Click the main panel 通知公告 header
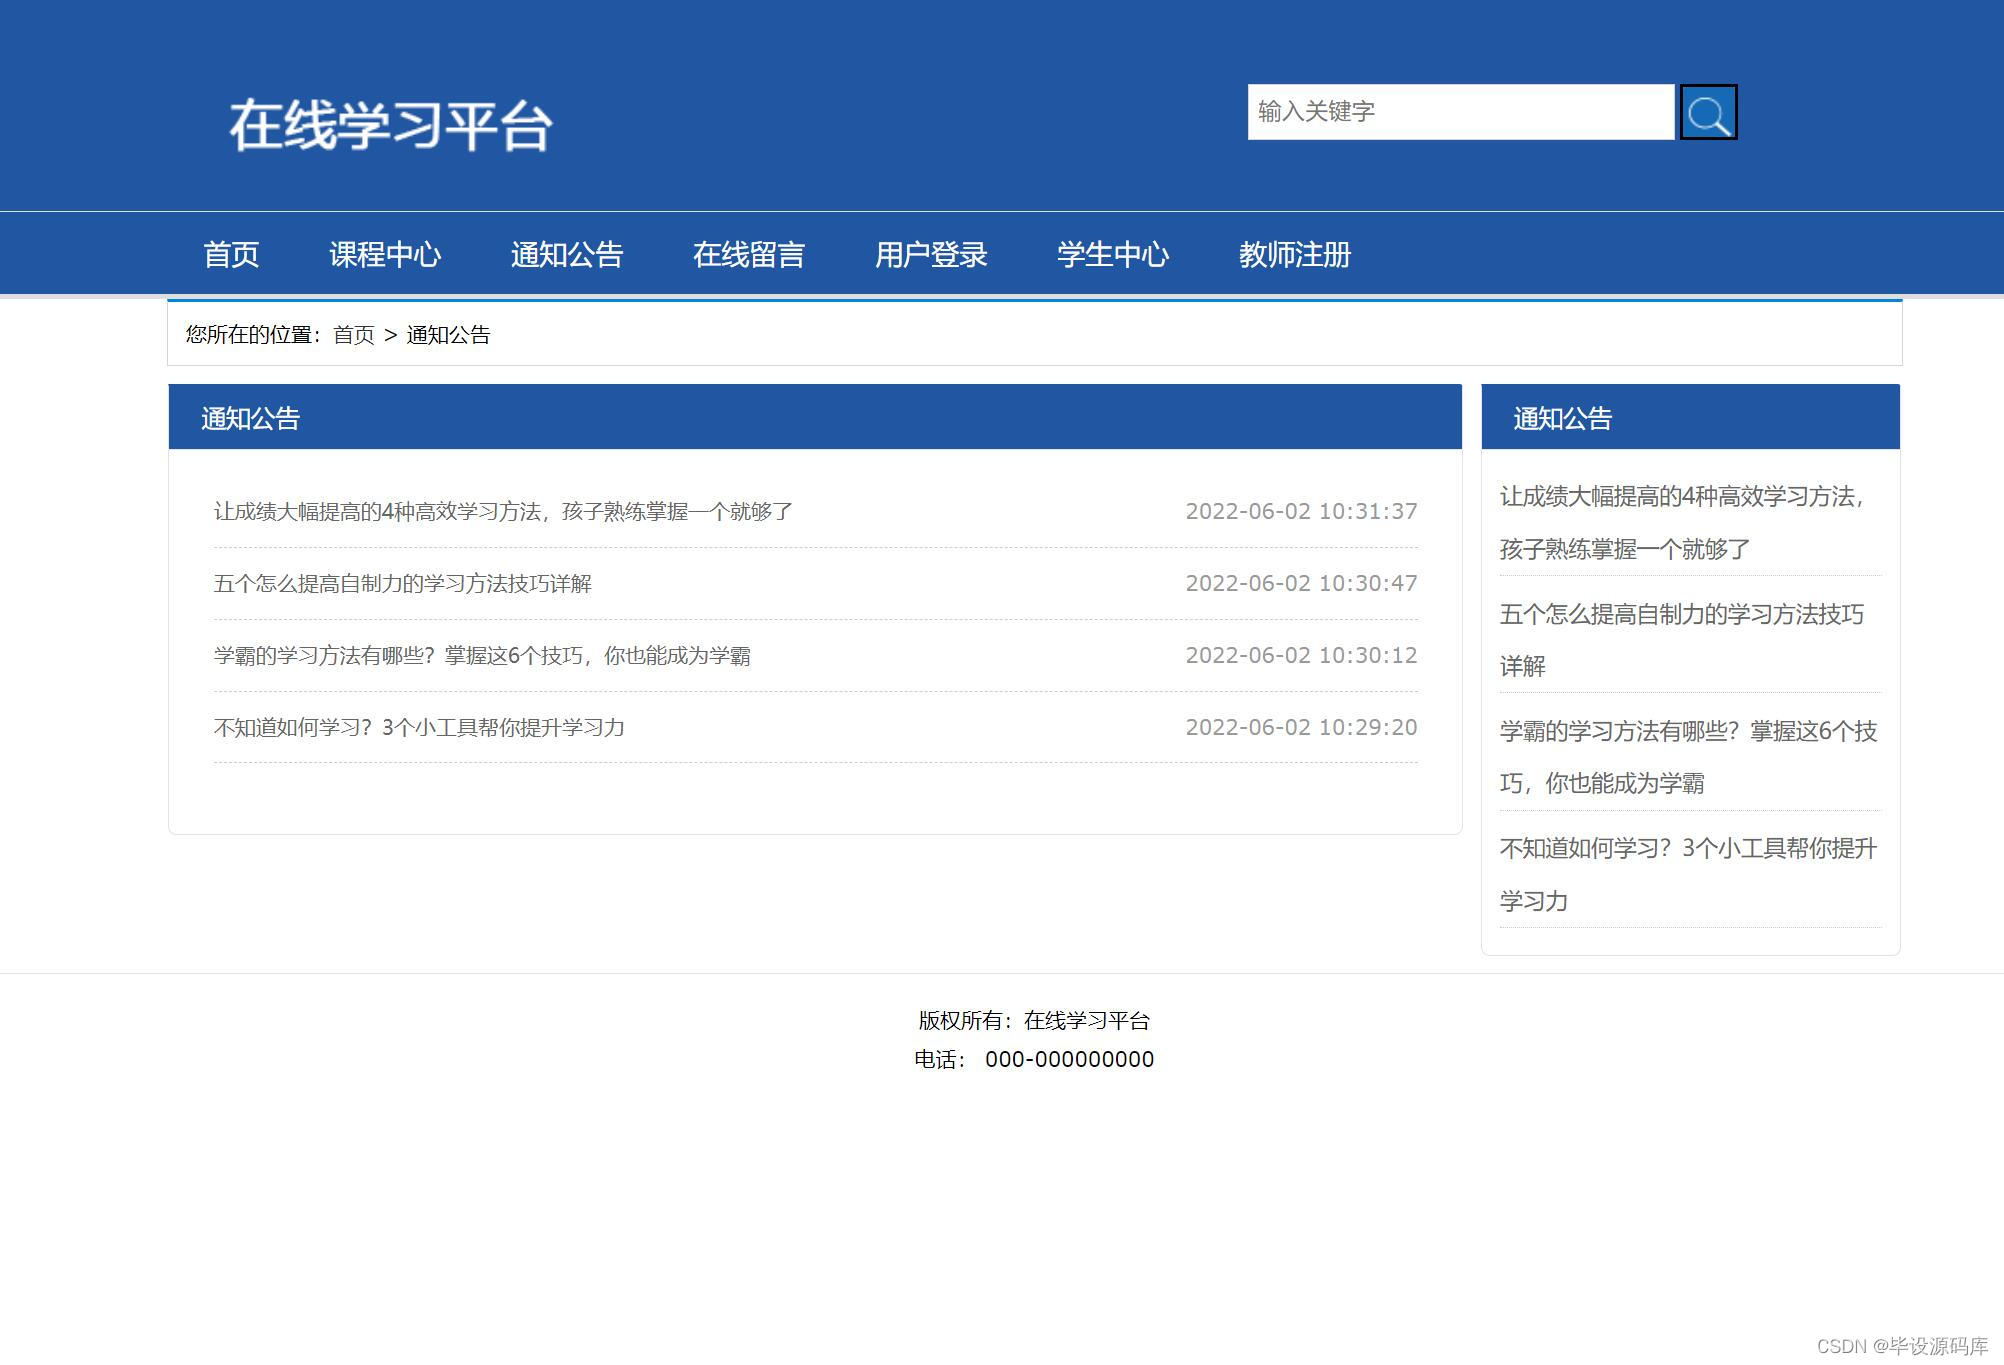The height and width of the screenshot is (1365, 2004). pyautogui.click(x=815, y=418)
